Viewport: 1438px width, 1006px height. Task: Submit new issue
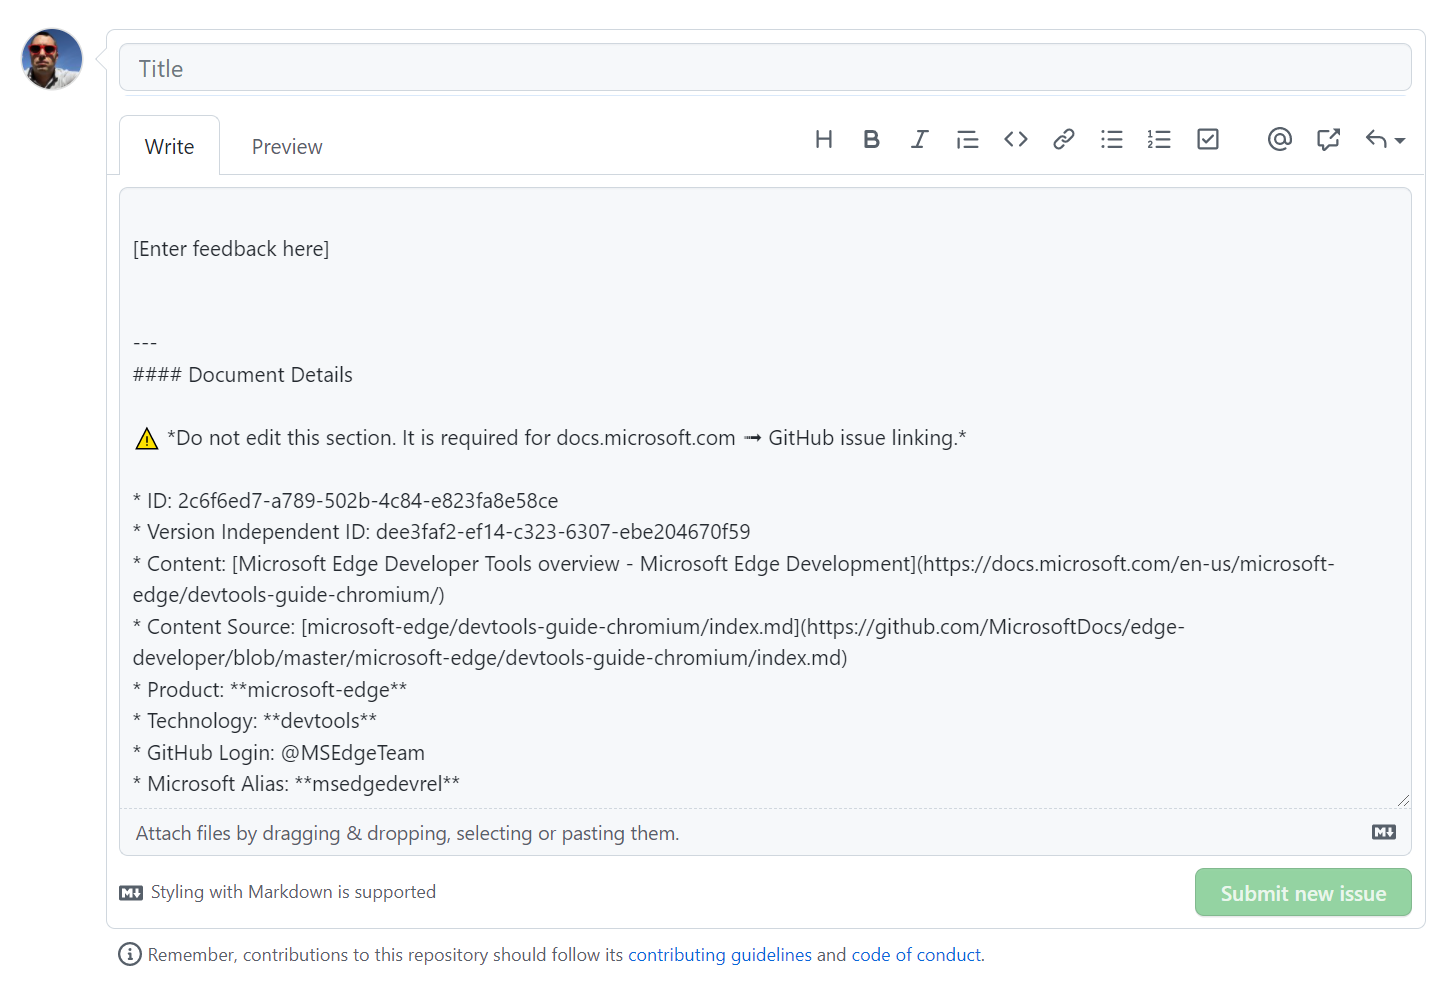pos(1303,892)
